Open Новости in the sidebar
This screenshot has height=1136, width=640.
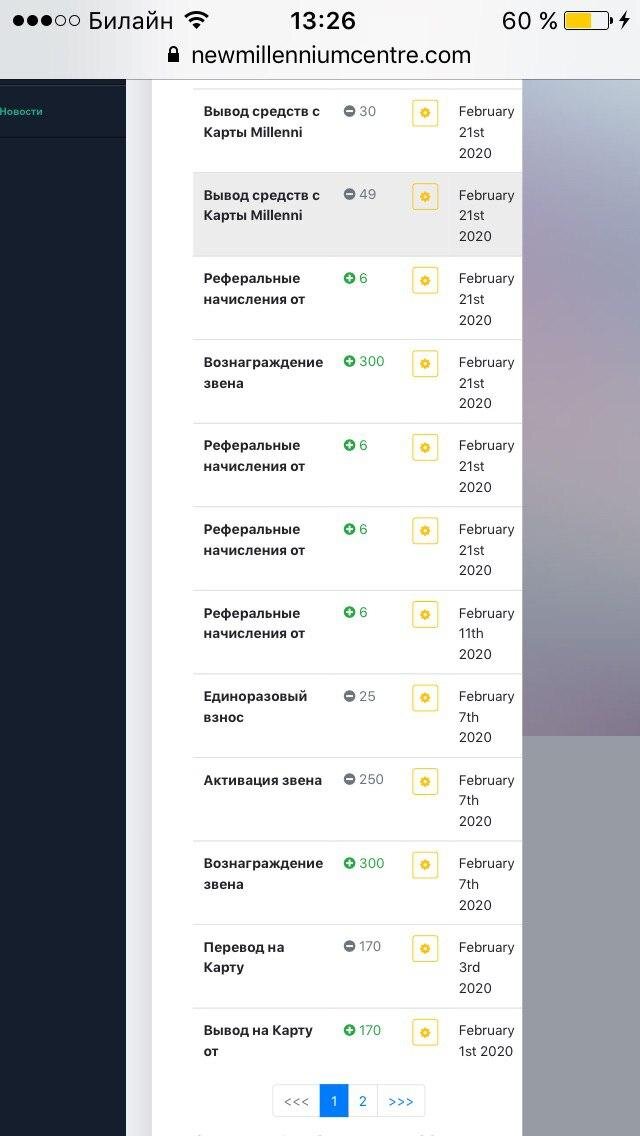(x=22, y=112)
